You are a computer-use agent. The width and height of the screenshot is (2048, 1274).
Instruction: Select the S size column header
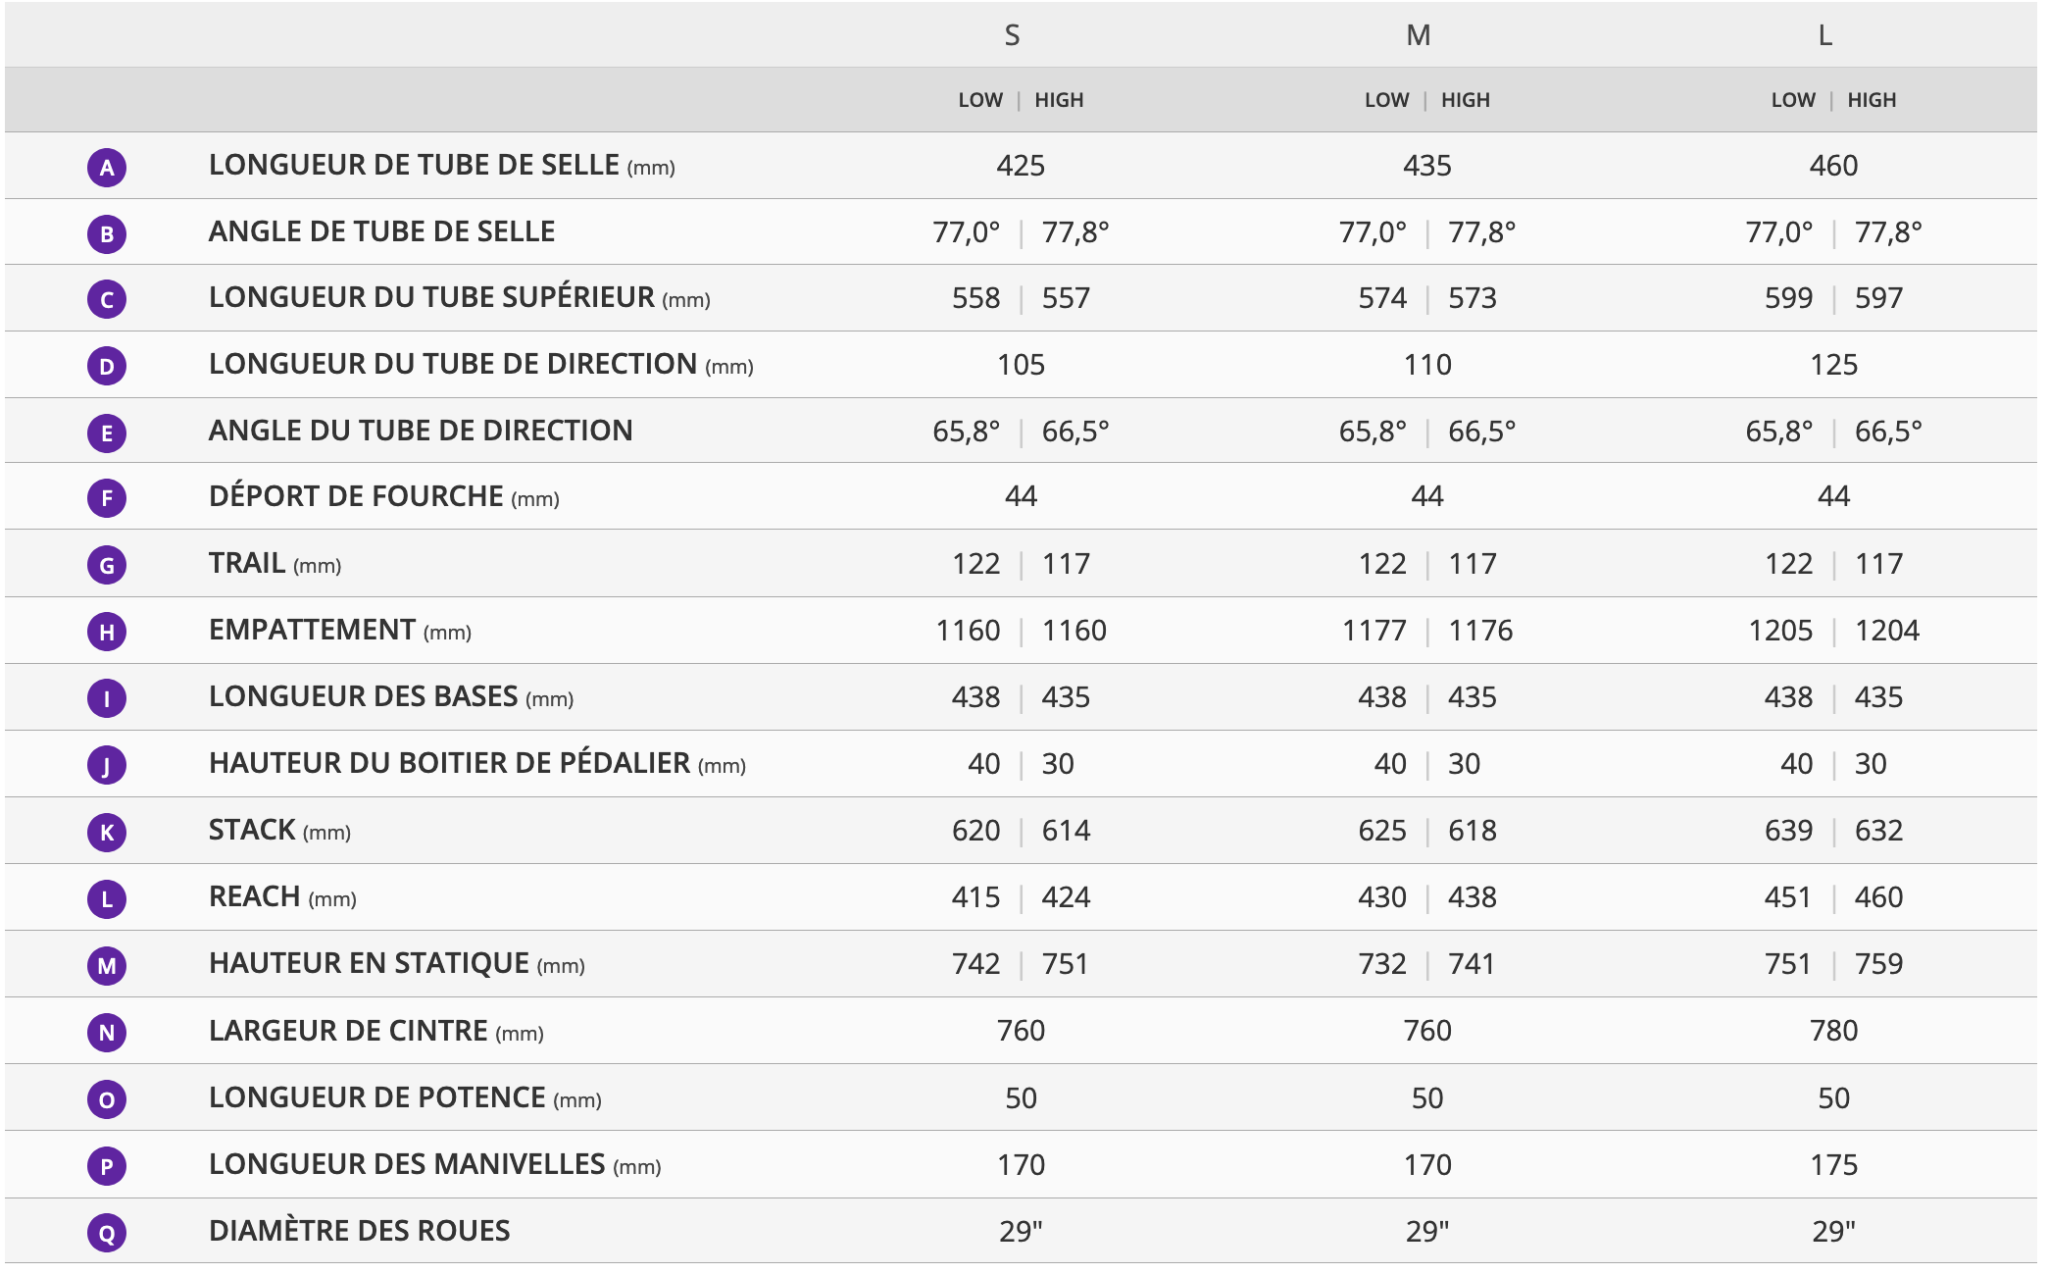pyautogui.click(x=1012, y=36)
